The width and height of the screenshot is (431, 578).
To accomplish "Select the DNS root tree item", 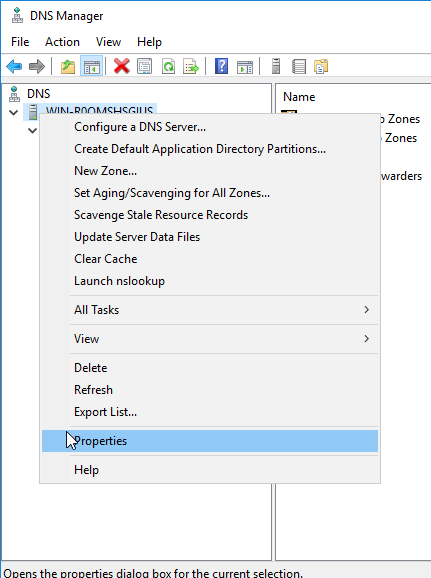I will 38,94.
